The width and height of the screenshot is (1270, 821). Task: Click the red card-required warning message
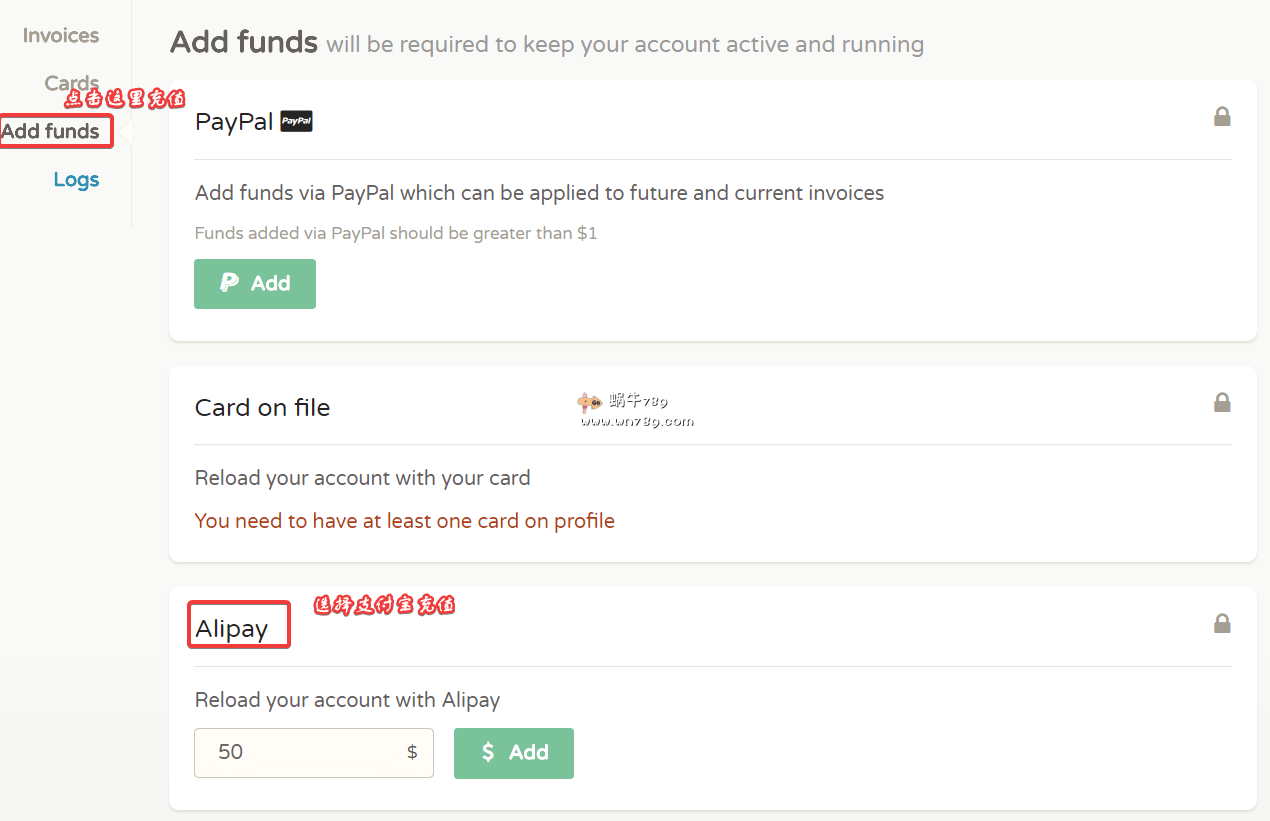tap(404, 521)
